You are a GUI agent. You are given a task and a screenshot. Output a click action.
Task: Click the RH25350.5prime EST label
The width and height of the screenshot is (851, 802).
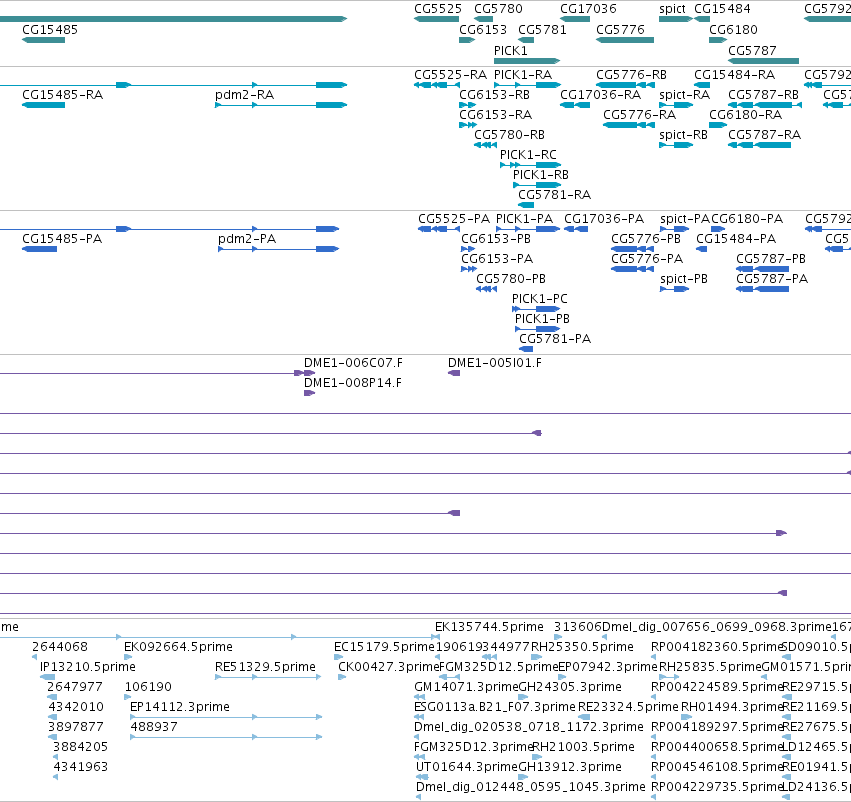click(582, 647)
